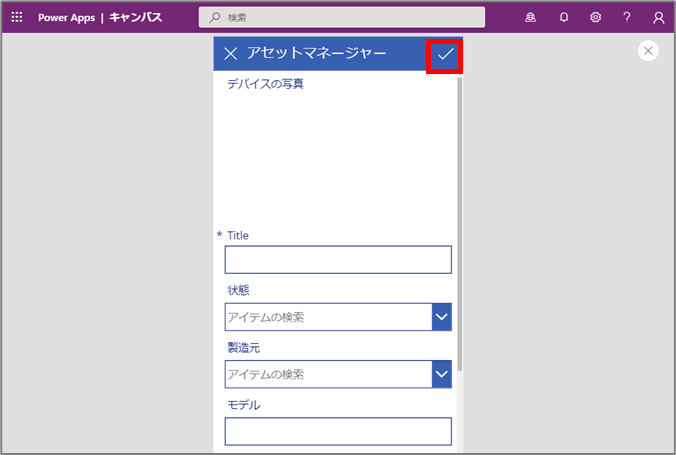Open help question mark
This screenshot has width=676, height=455.
[627, 17]
